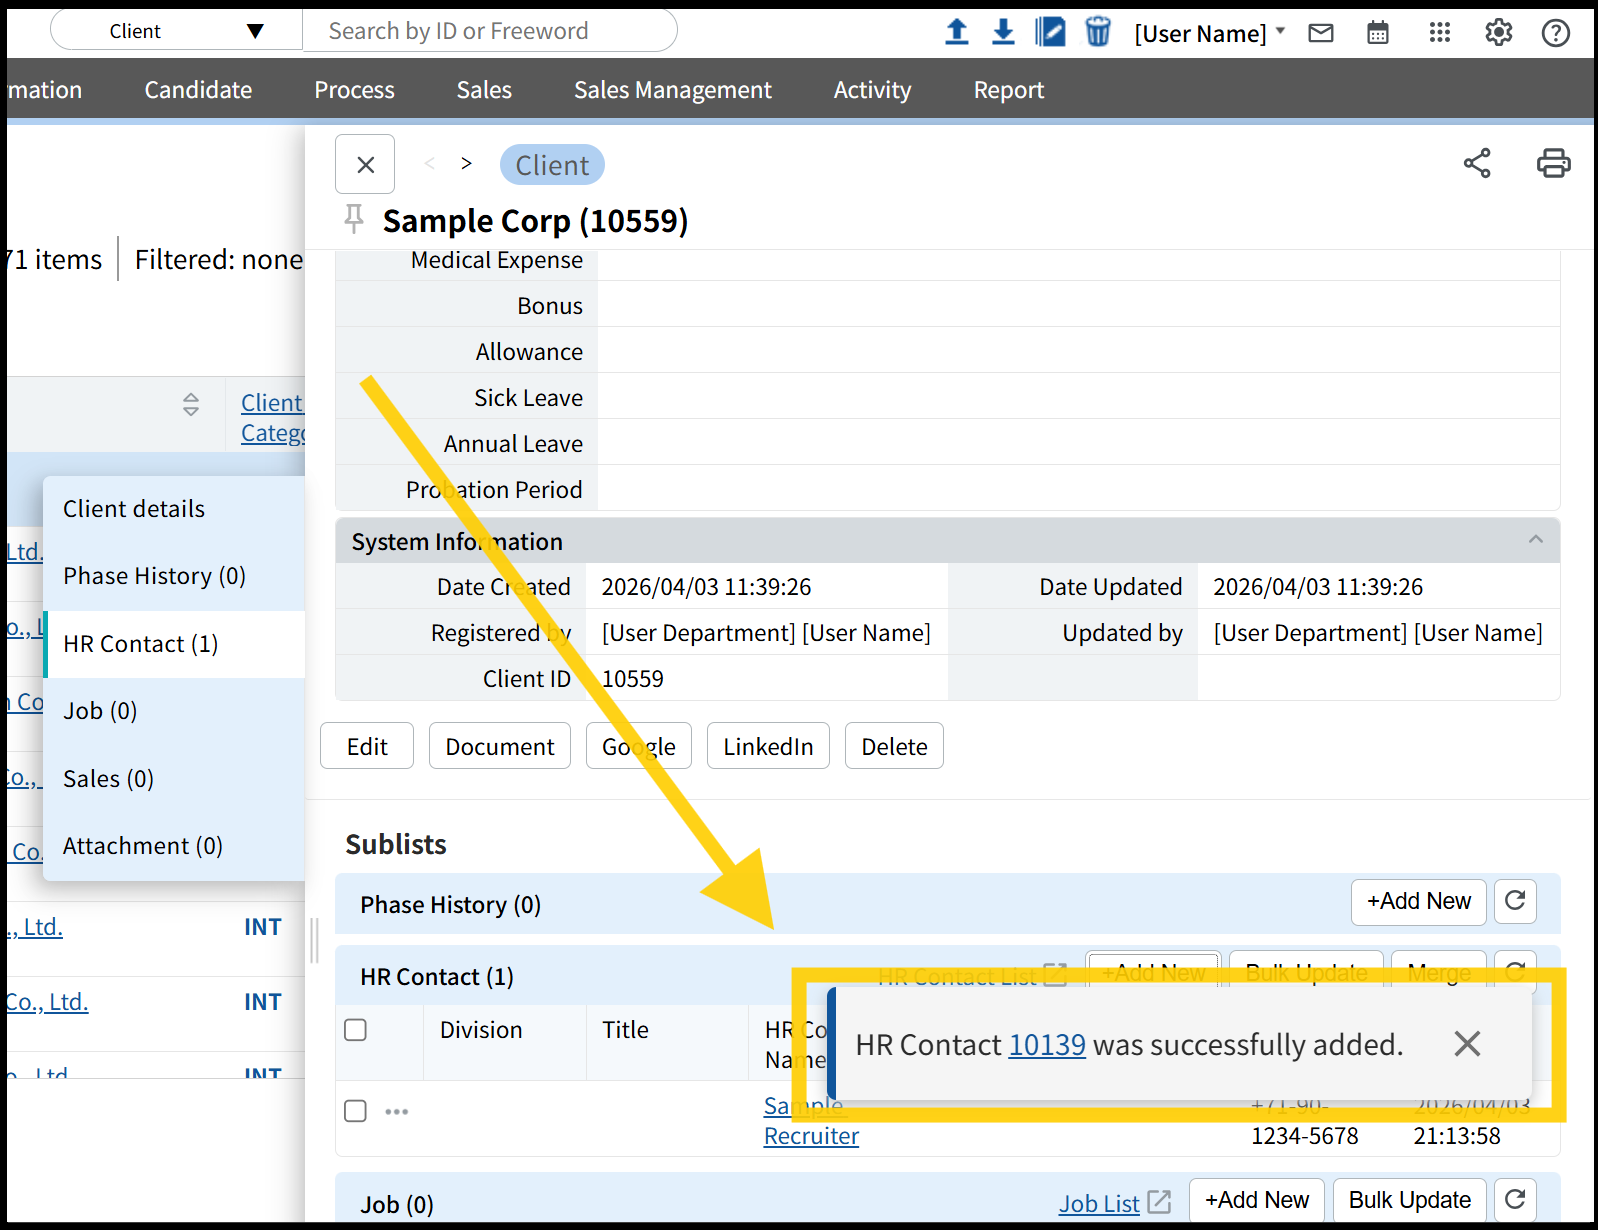Open the Sales Management menu
The width and height of the screenshot is (1598, 1230).
click(672, 90)
